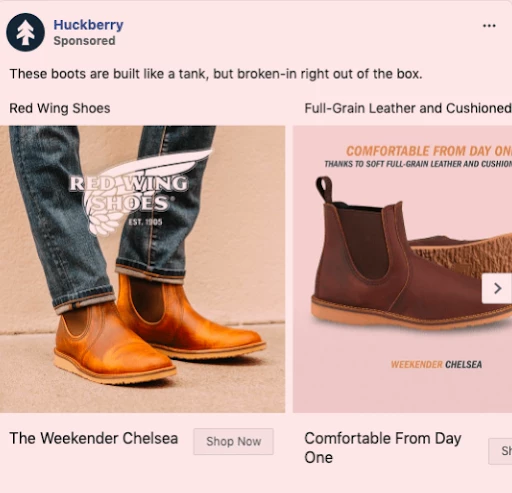Click Shop Now for Weekender Chelsea

pos(233,441)
